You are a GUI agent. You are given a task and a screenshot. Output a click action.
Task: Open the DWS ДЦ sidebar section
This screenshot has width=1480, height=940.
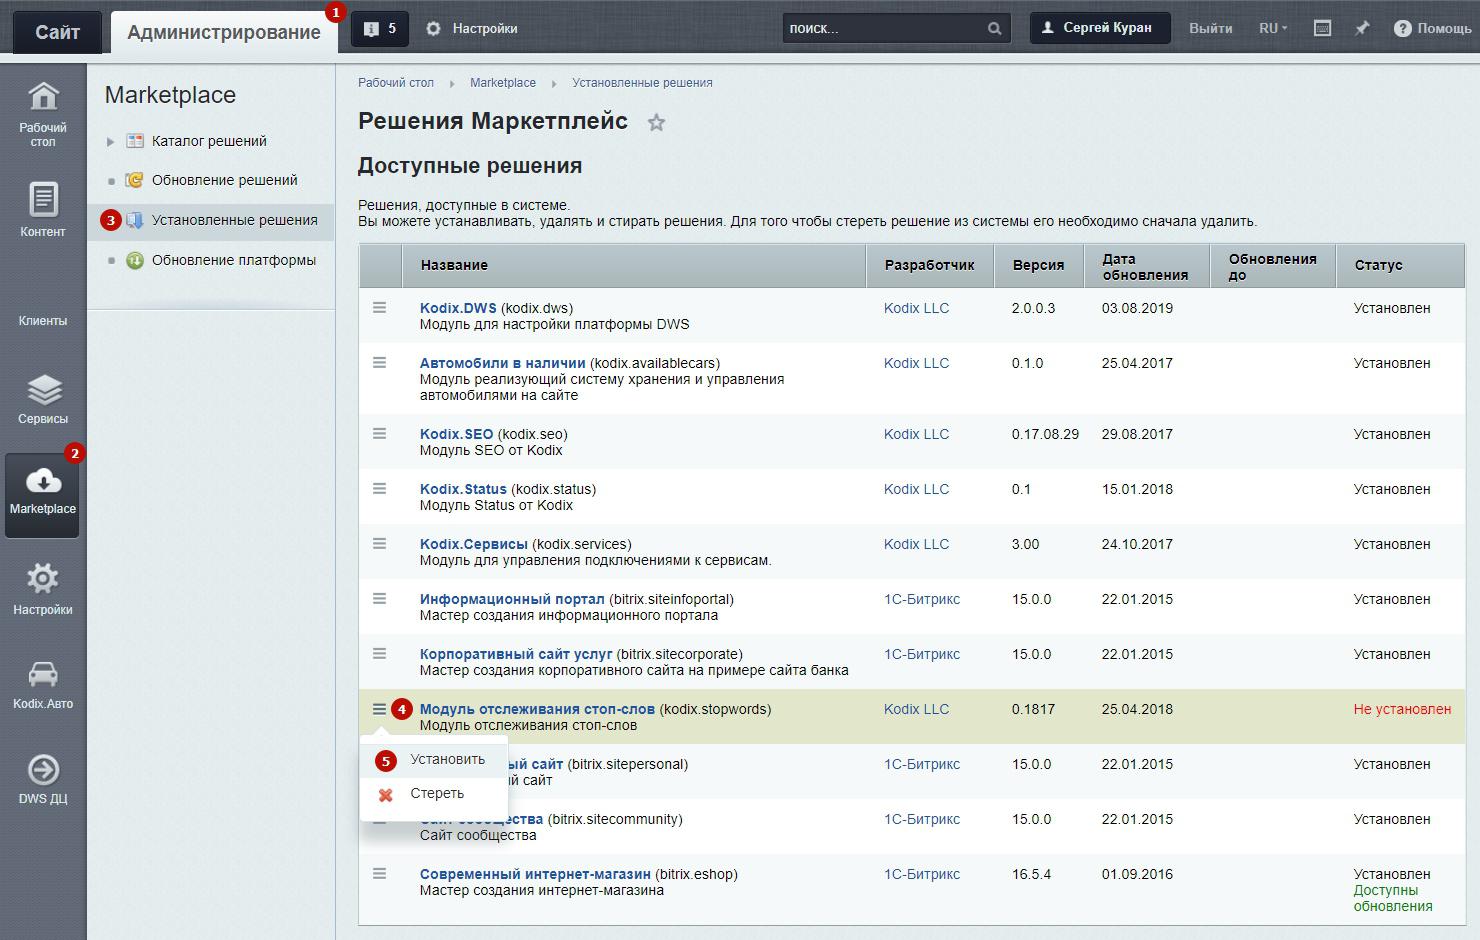tap(43, 779)
